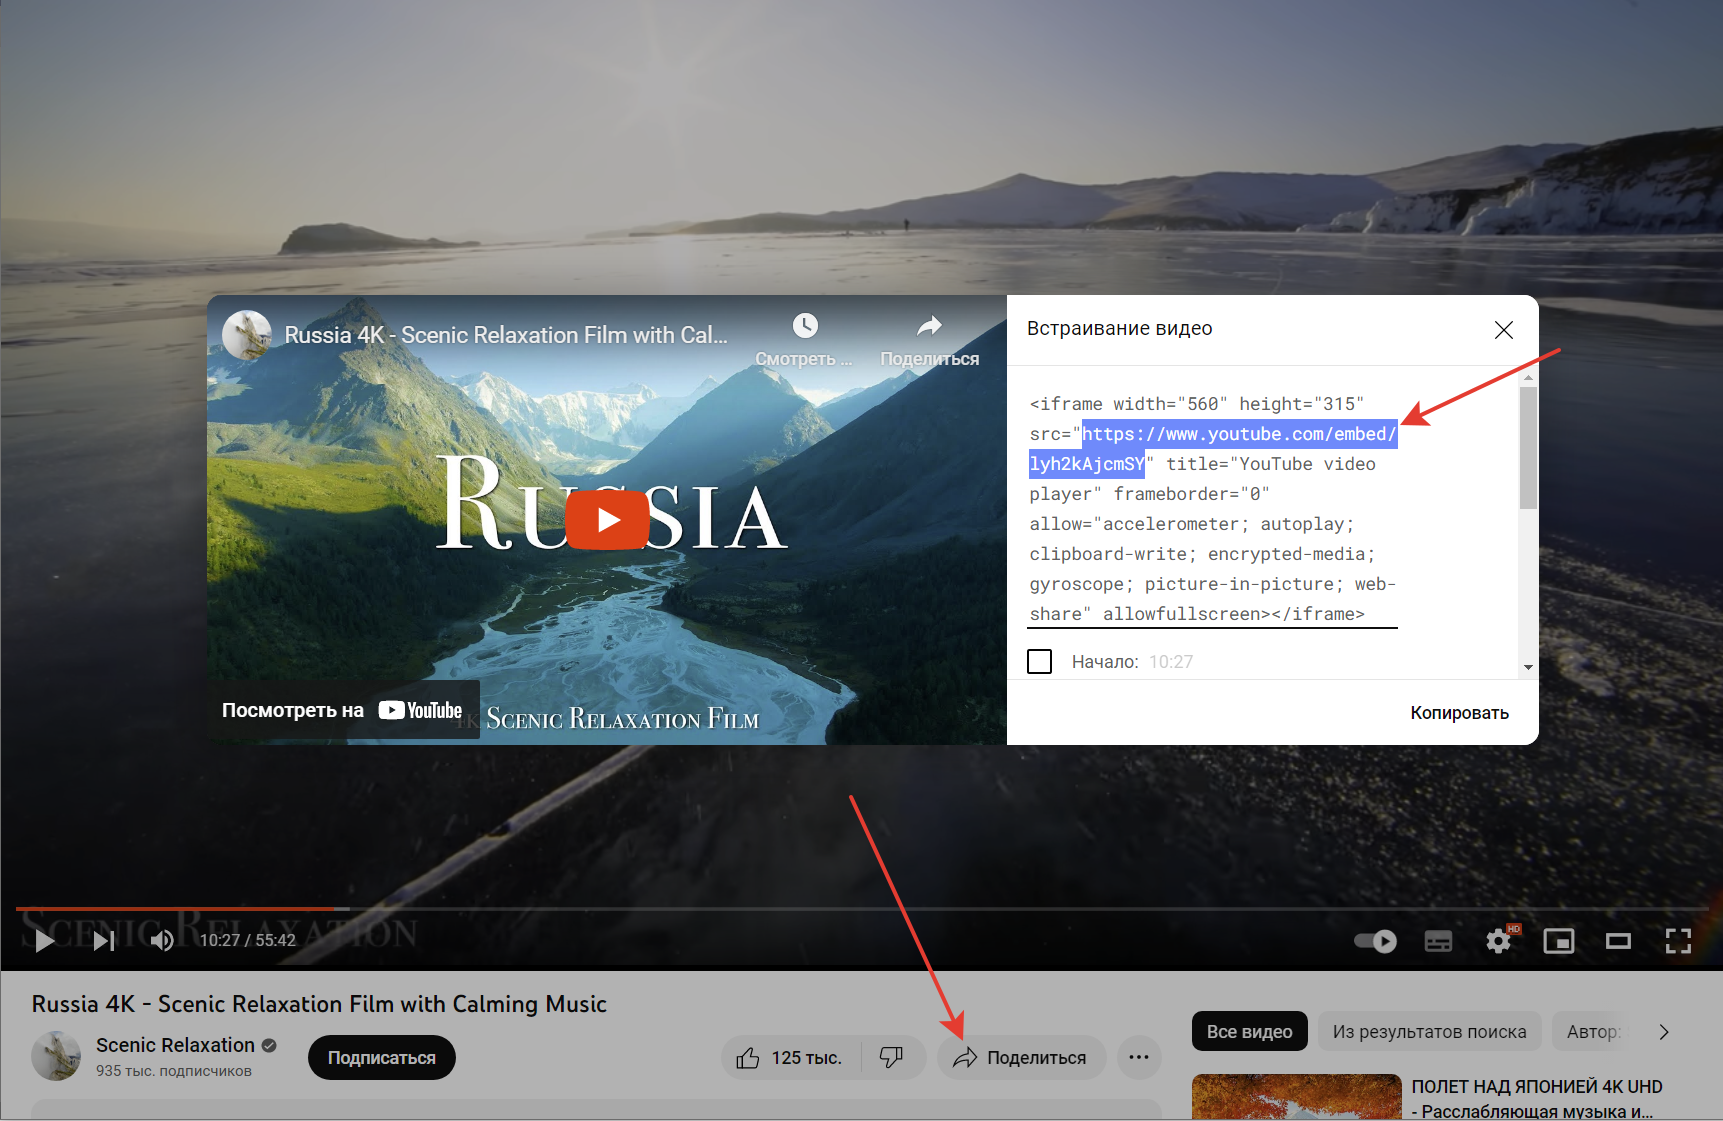Click the 935 тыс. подписчиков text
Viewport: 1723px width, 1121px height.
click(x=174, y=1071)
